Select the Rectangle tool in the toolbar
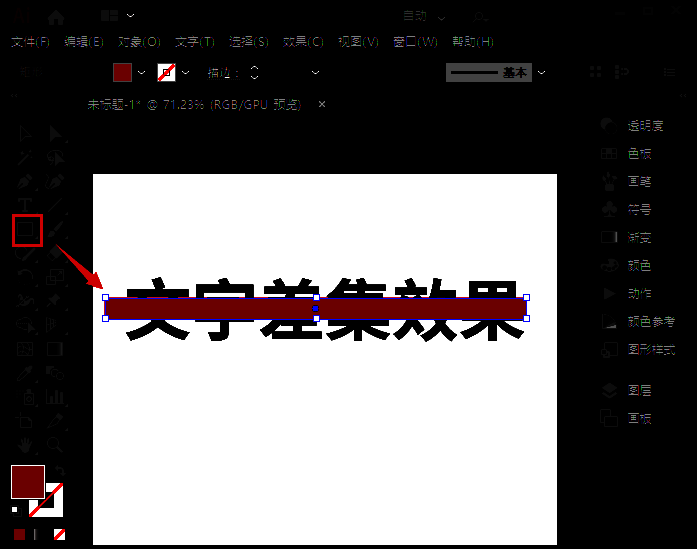 coord(27,231)
